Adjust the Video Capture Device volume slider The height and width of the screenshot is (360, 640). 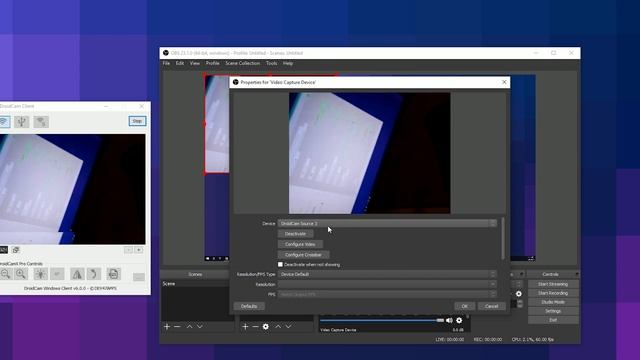point(382,320)
